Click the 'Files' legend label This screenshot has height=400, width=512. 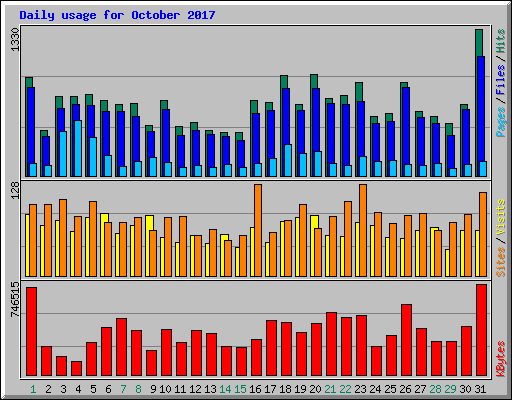tap(501, 80)
